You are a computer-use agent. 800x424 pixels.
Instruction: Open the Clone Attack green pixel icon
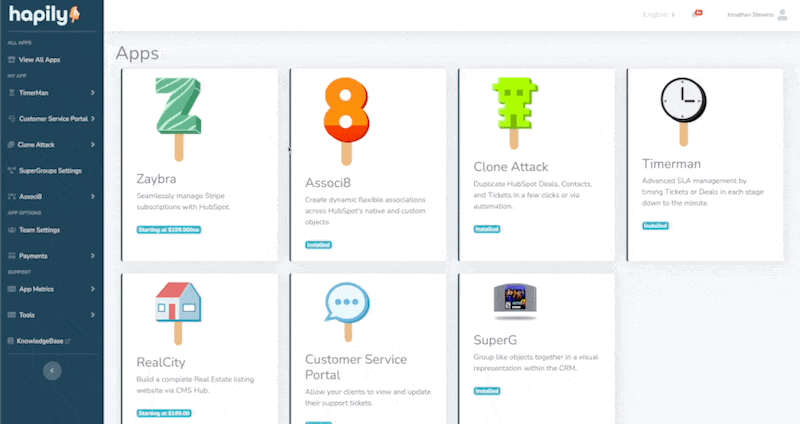[x=514, y=113]
